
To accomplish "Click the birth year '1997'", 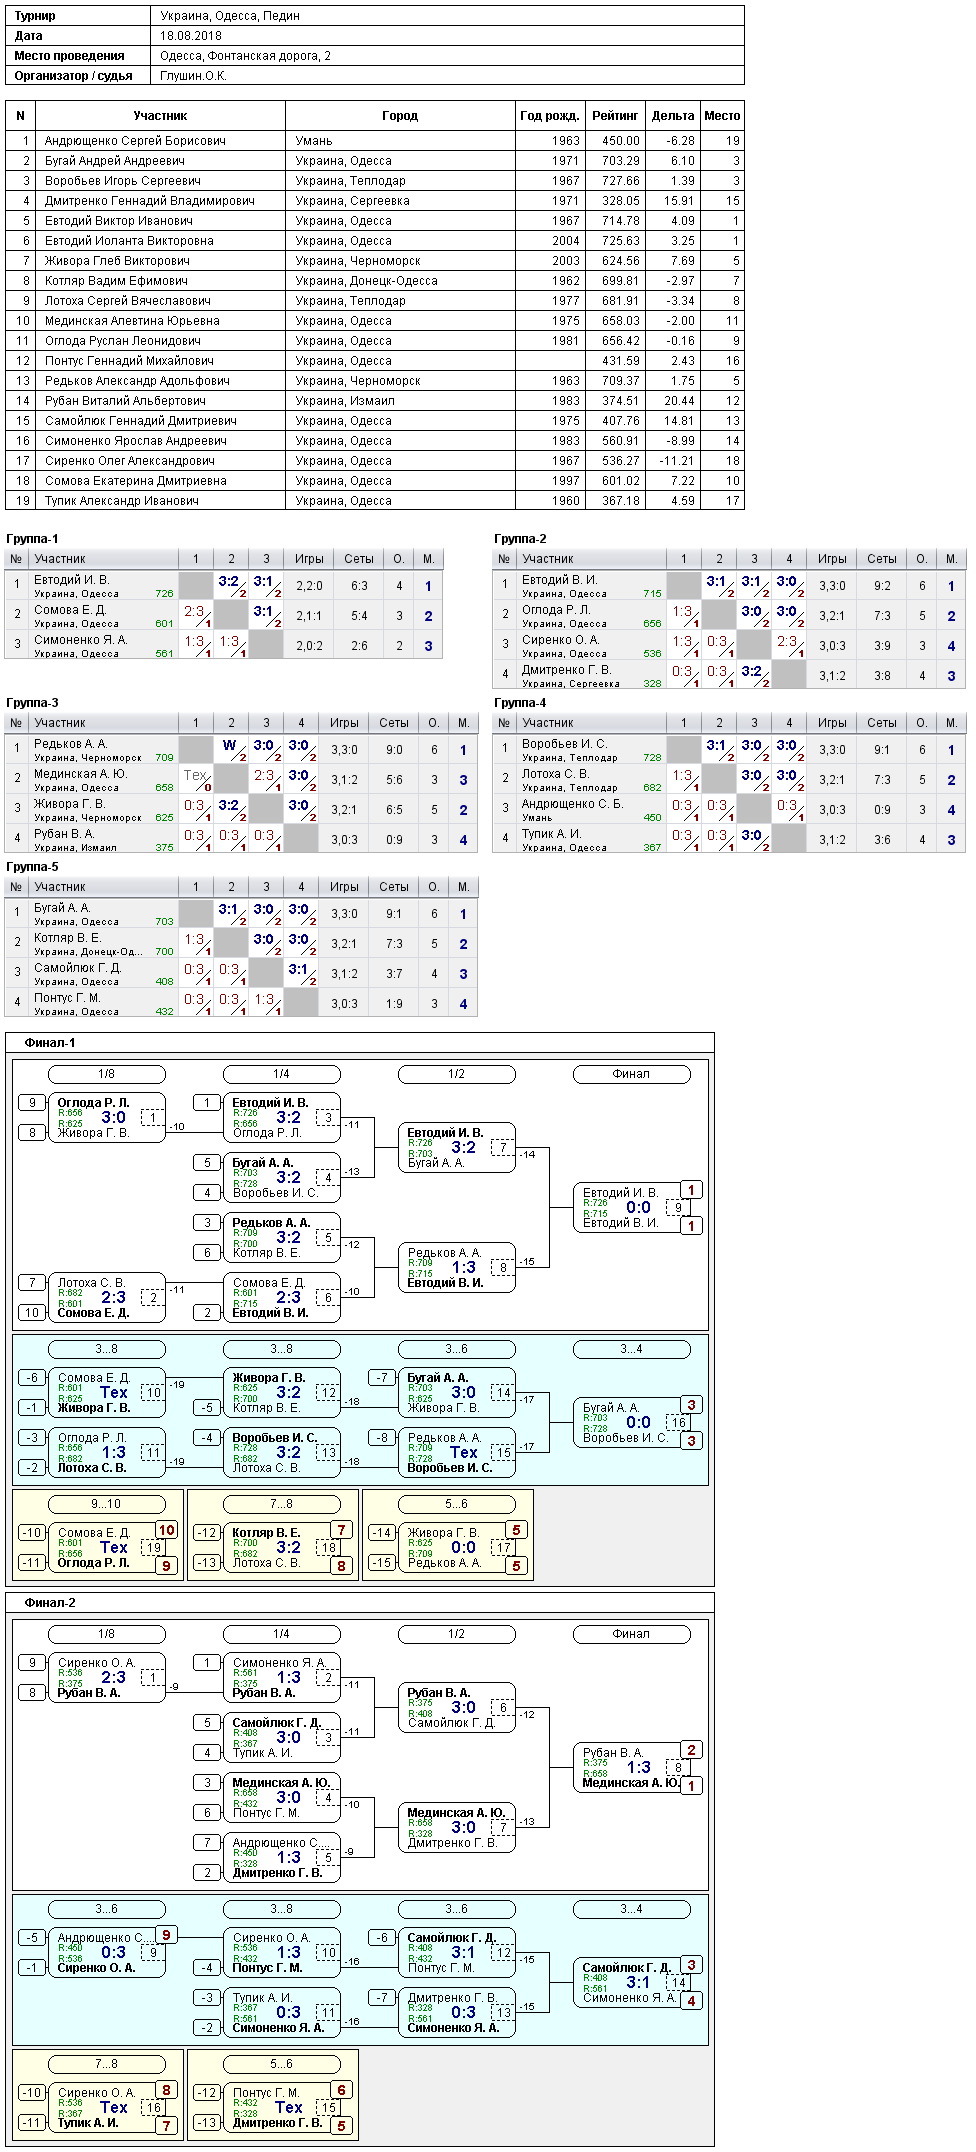I will tap(566, 481).
